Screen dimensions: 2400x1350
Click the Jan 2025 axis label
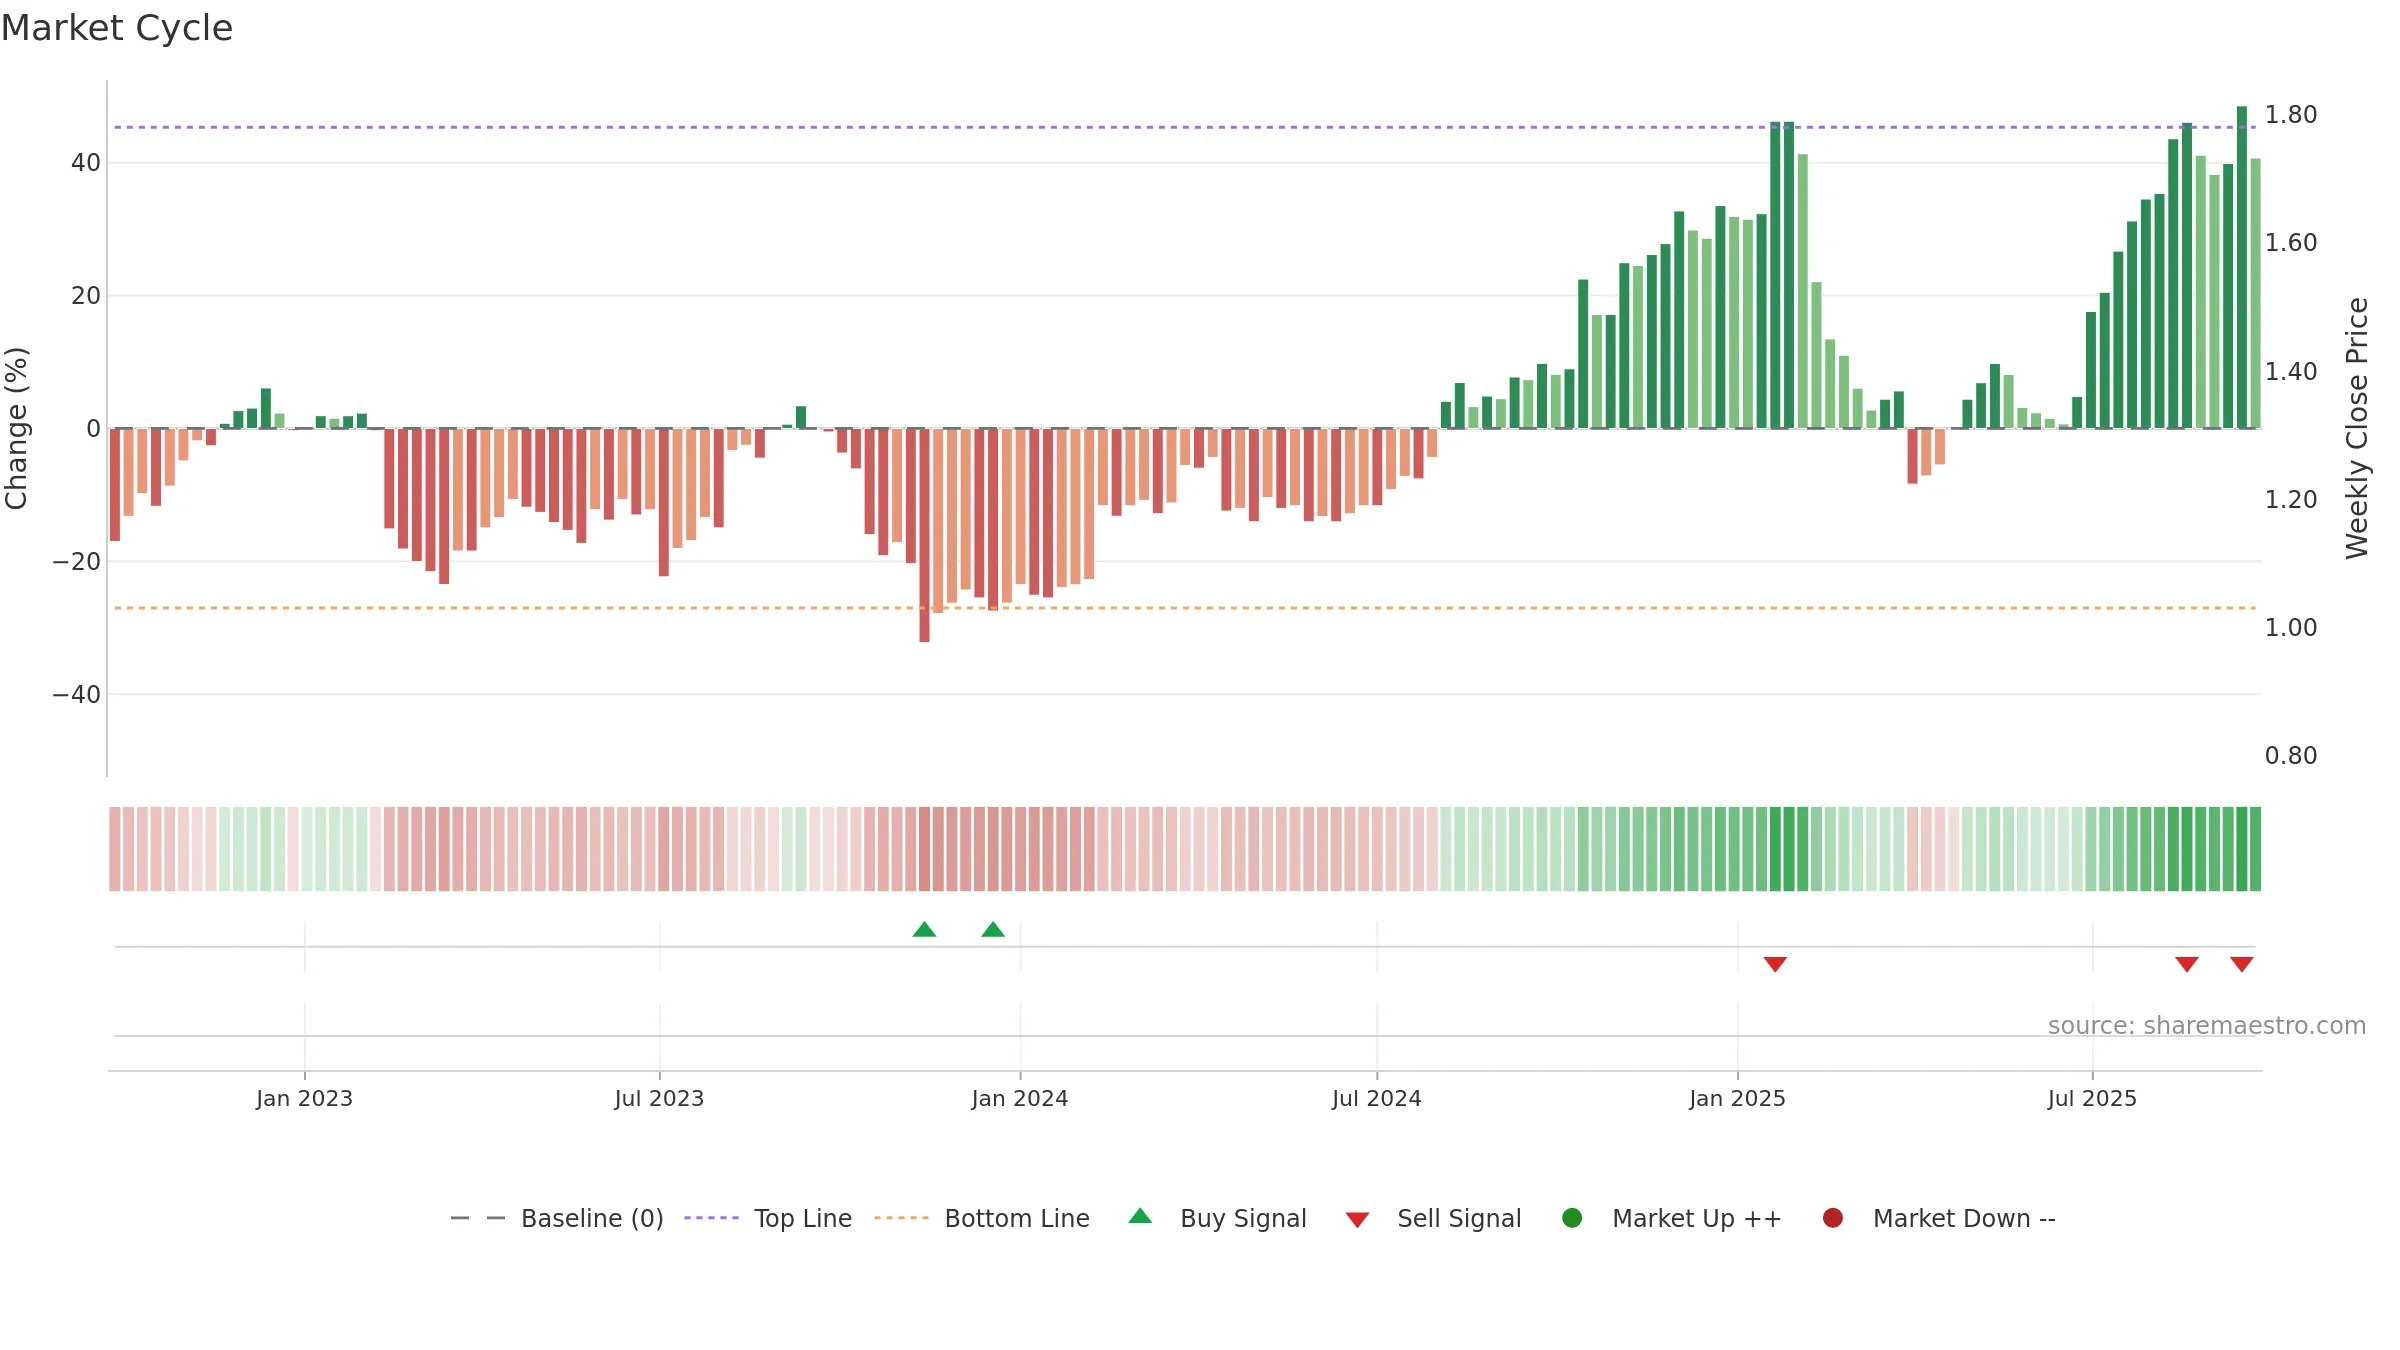click(x=1737, y=1099)
